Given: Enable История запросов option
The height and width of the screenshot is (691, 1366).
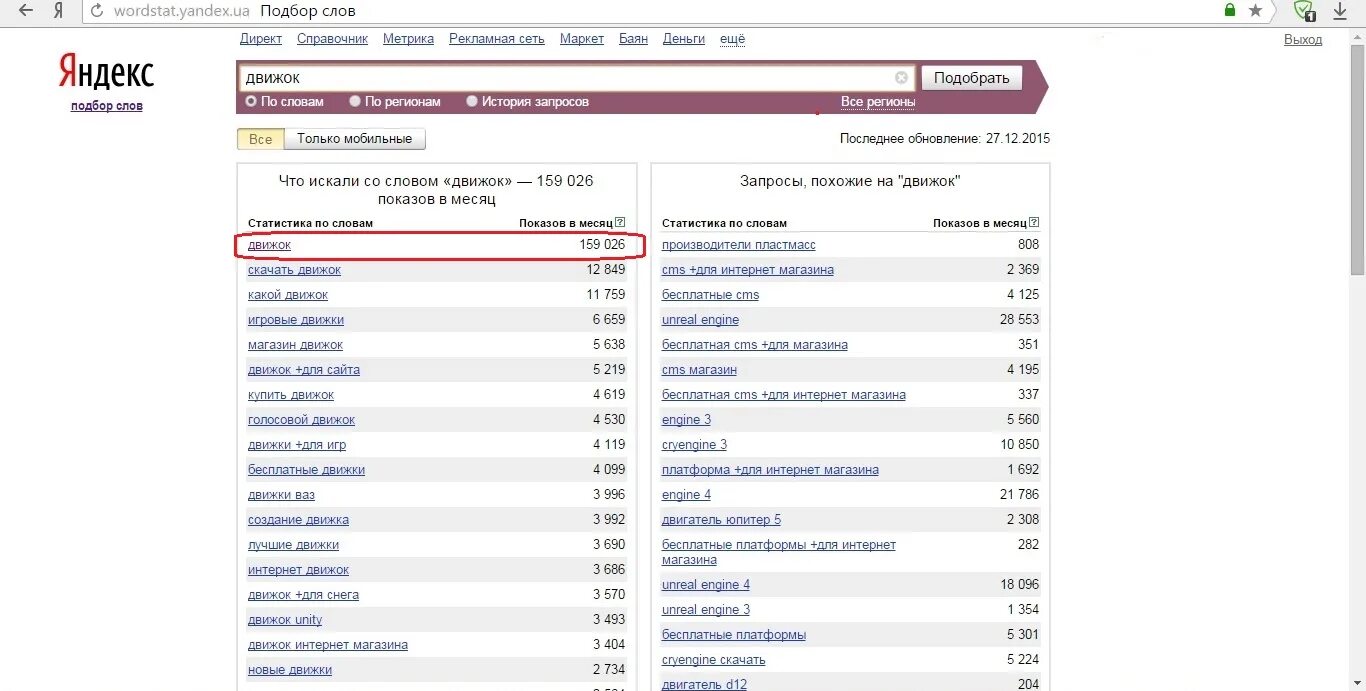Looking at the screenshot, I should (x=471, y=101).
